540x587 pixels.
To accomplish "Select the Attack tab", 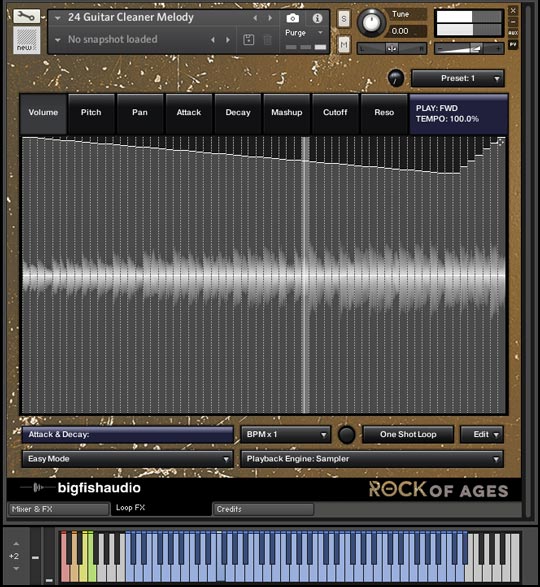I will pos(189,113).
